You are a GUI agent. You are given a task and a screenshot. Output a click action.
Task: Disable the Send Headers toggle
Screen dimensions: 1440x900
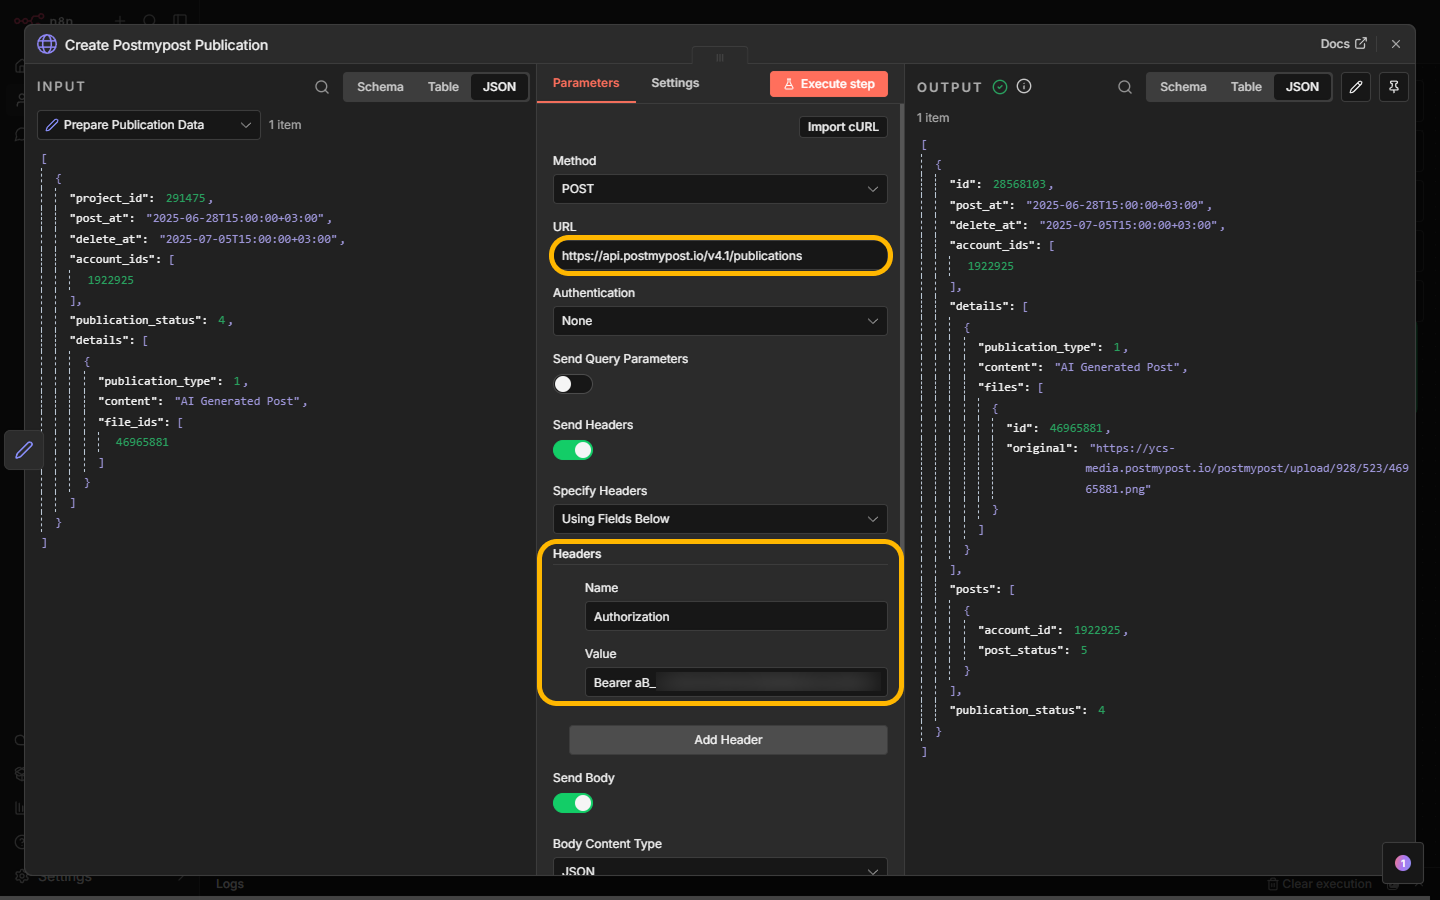[x=573, y=450]
